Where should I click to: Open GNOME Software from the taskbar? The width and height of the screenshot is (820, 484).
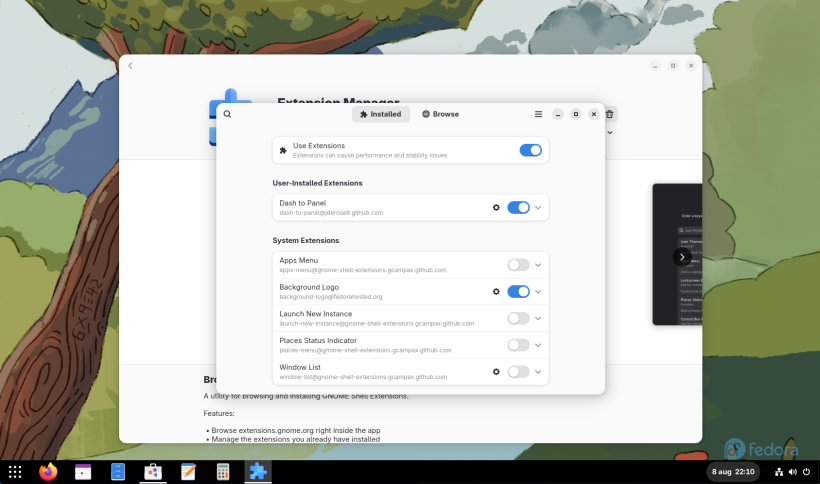pos(153,472)
